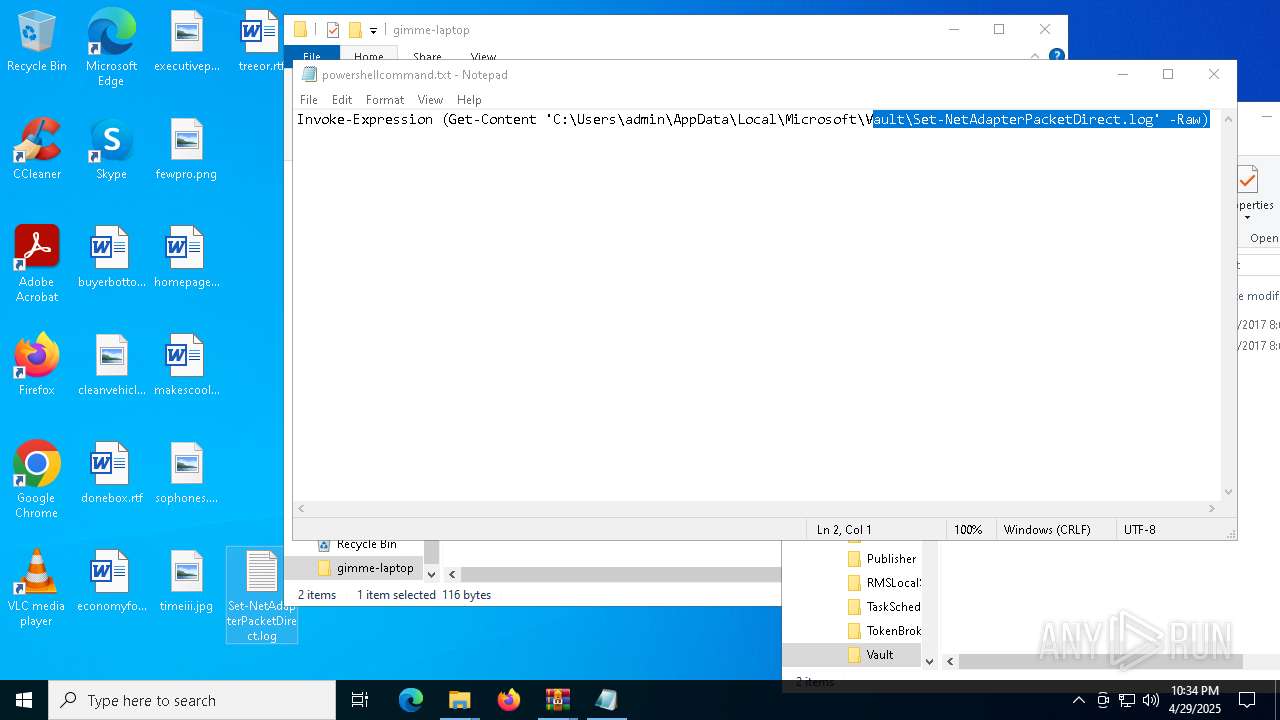Open the notification center
This screenshot has height=720, width=1280.
pos(1247,700)
